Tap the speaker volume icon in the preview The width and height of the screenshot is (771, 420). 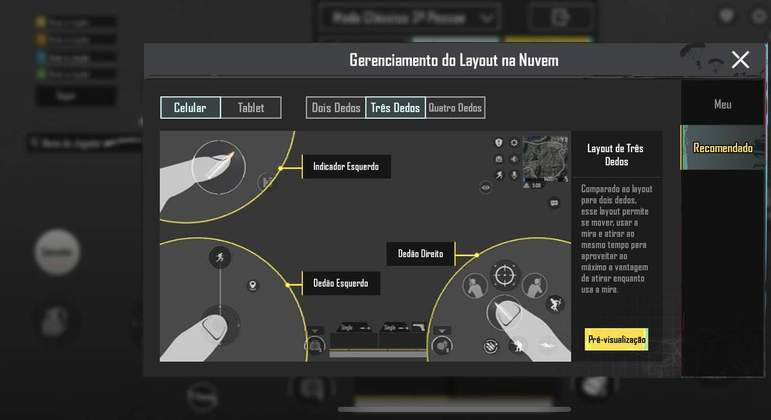(x=514, y=158)
